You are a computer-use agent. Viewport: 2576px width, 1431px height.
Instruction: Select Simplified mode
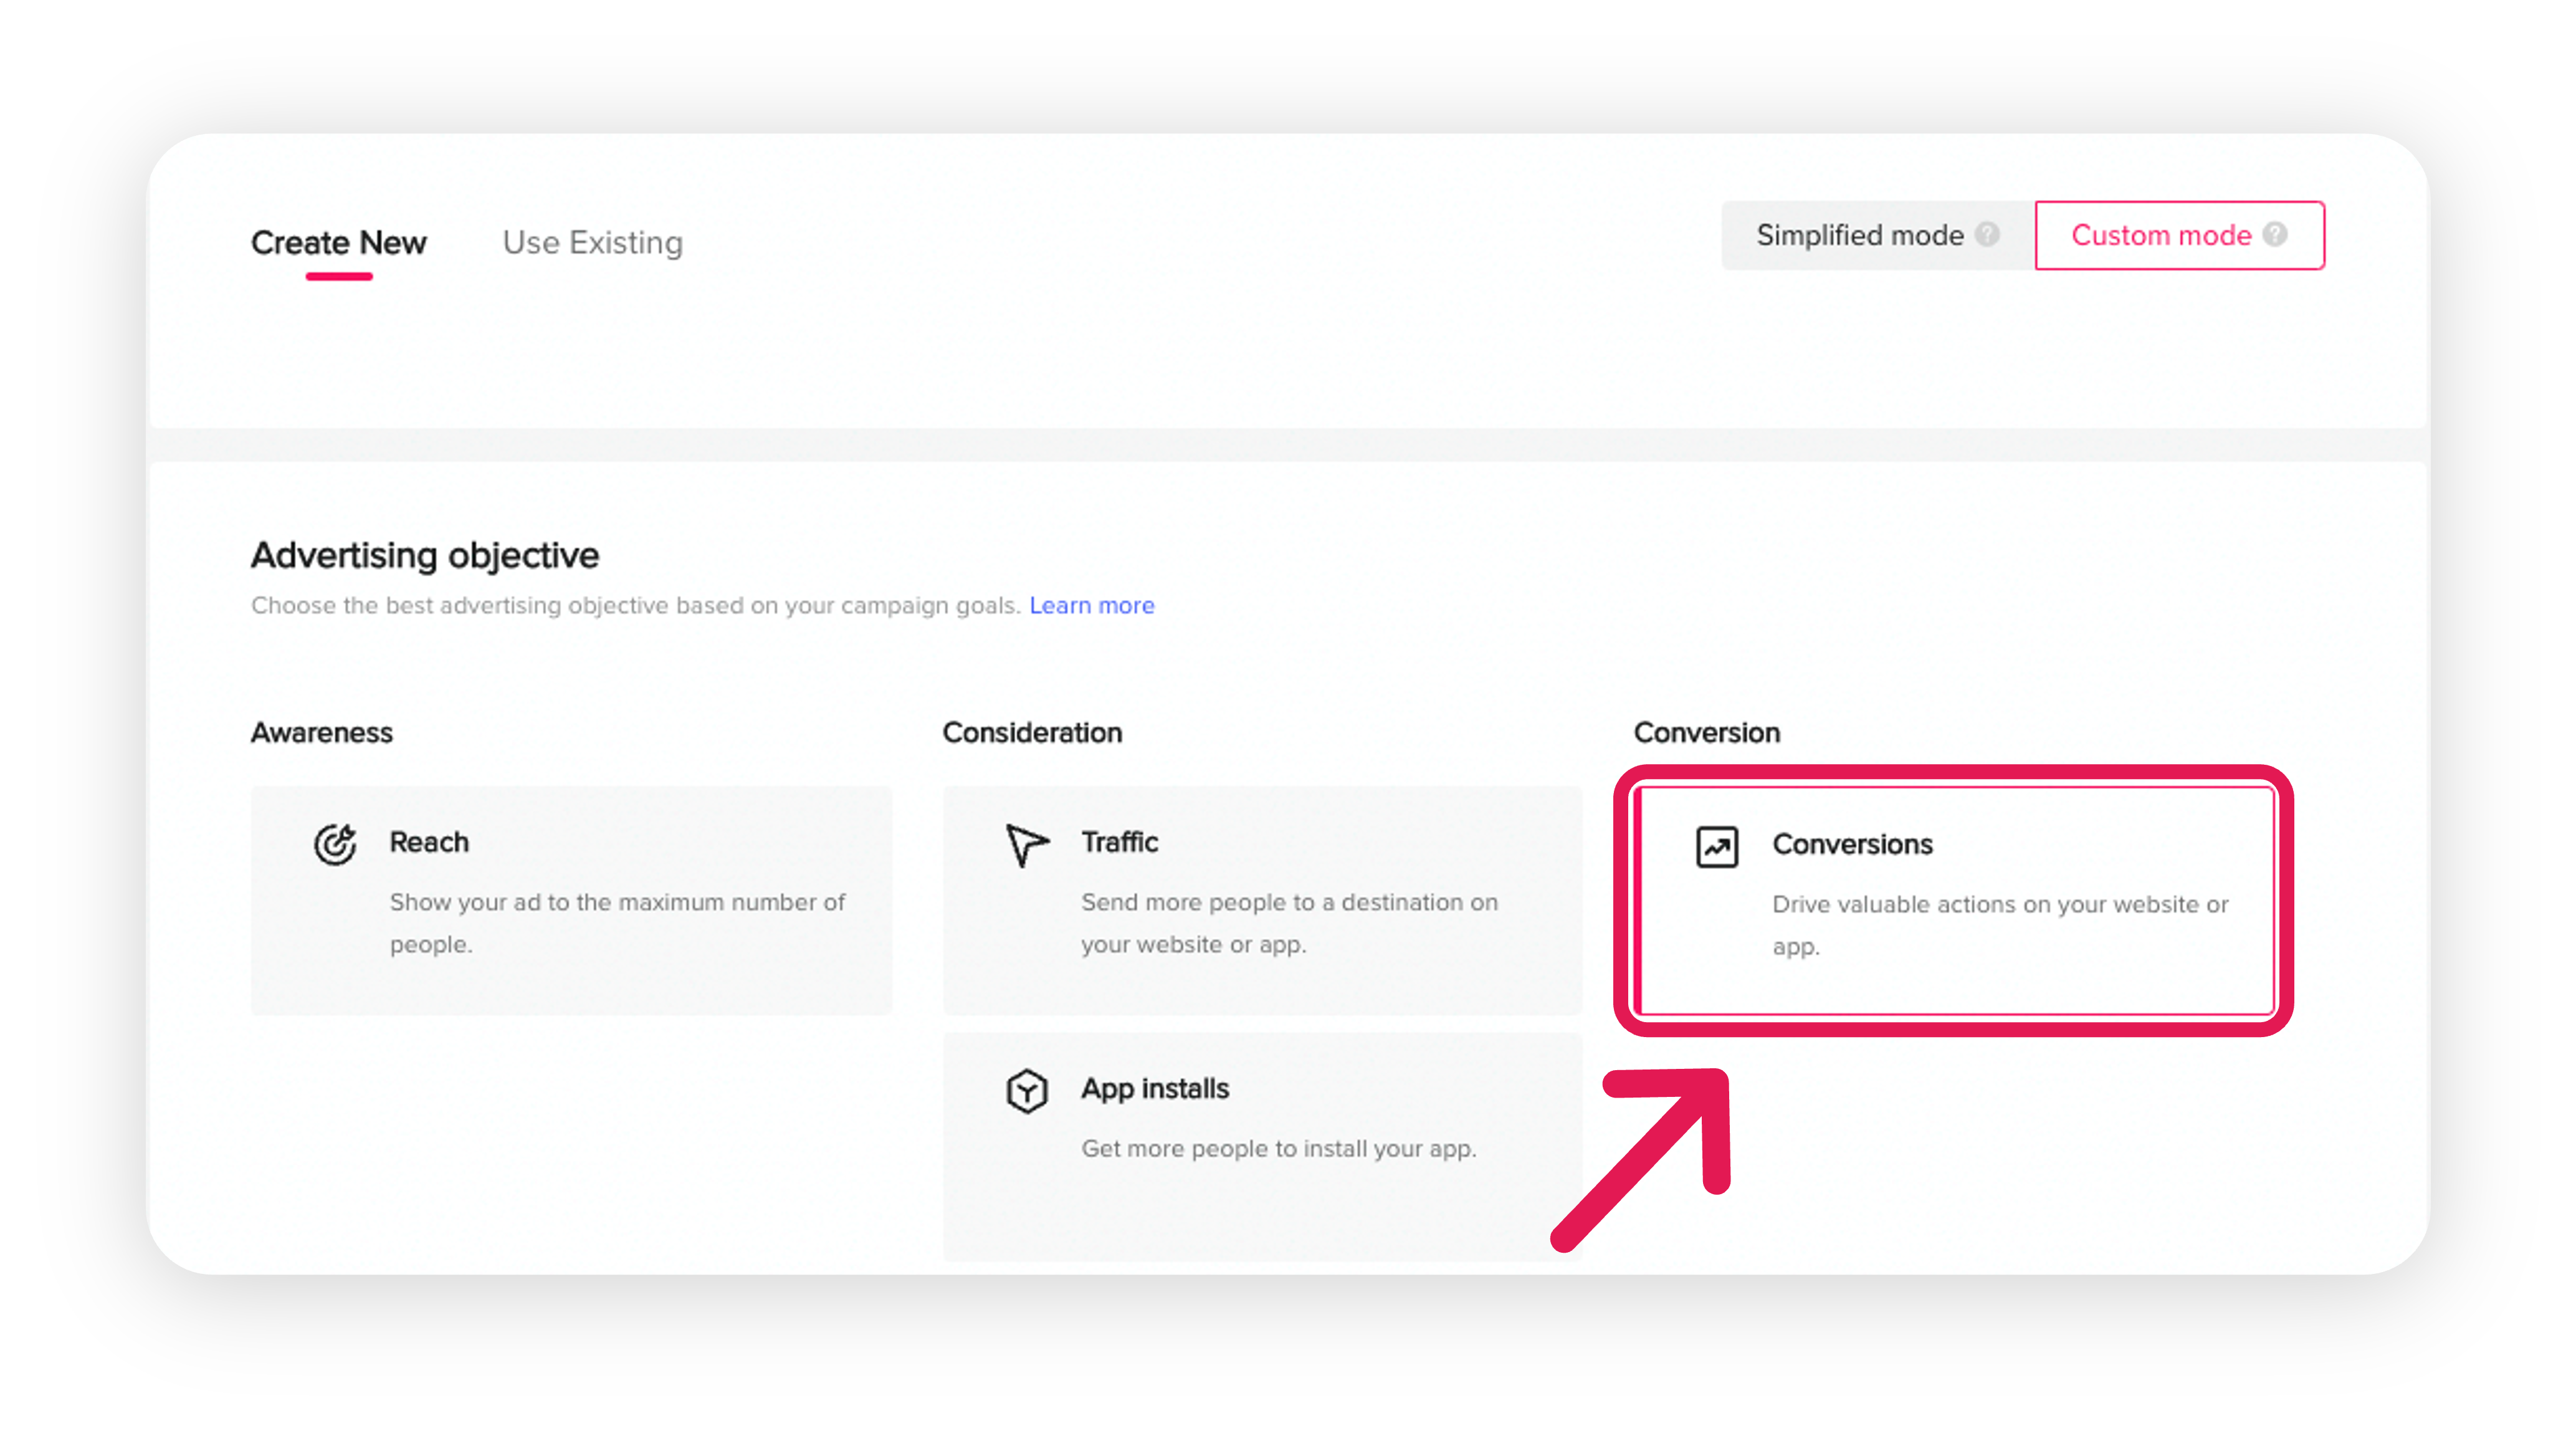[1878, 235]
